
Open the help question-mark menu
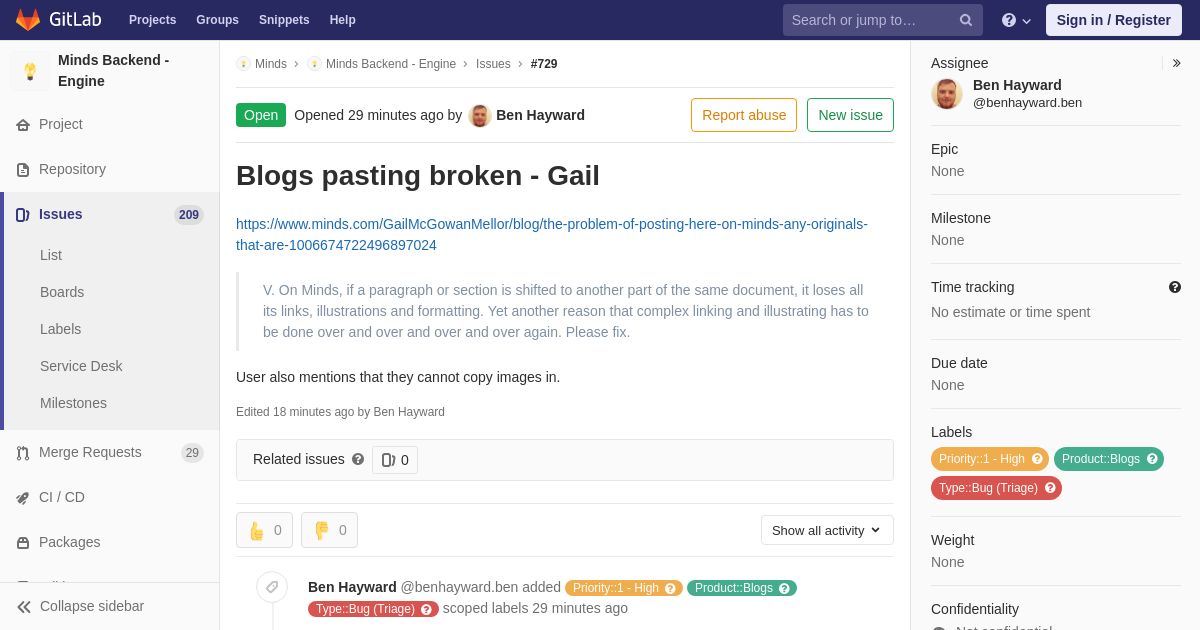1016,20
